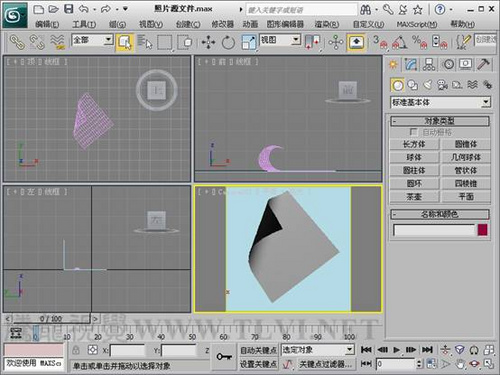Toggle the Angle Snap icon
Screen dimensions: 500x375
pos(400,42)
